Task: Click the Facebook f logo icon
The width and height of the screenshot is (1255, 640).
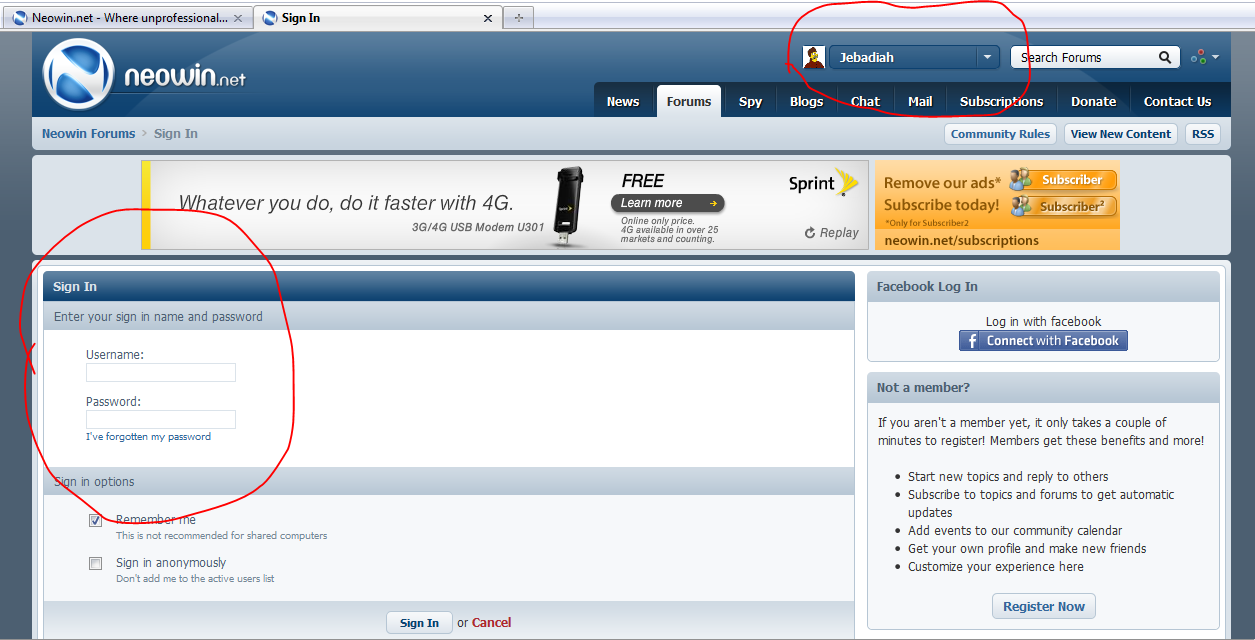Action: (x=970, y=341)
